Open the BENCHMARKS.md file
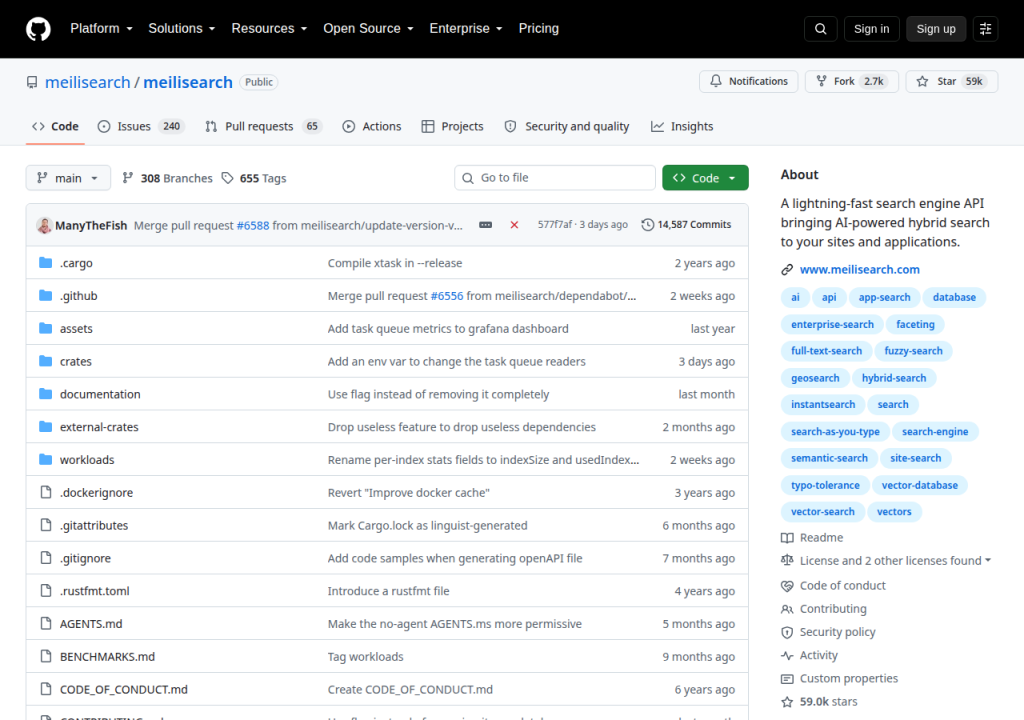The image size is (1024, 720). (x=107, y=657)
